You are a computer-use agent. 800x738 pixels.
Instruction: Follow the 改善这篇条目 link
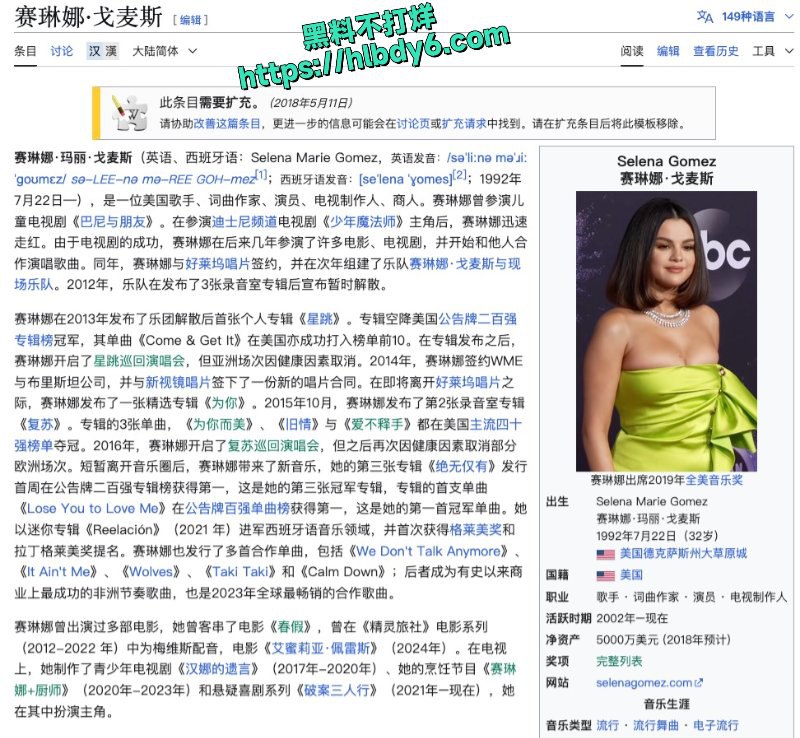pos(227,124)
